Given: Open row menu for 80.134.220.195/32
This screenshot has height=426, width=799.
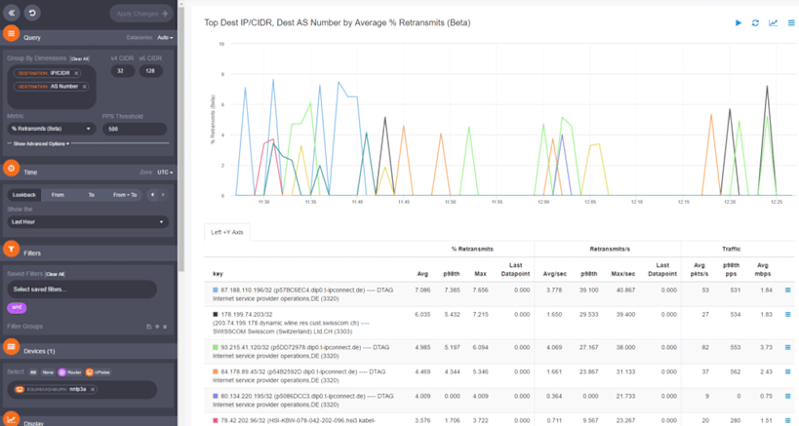Looking at the screenshot, I should pyautogui.click(x=788, y=396).
